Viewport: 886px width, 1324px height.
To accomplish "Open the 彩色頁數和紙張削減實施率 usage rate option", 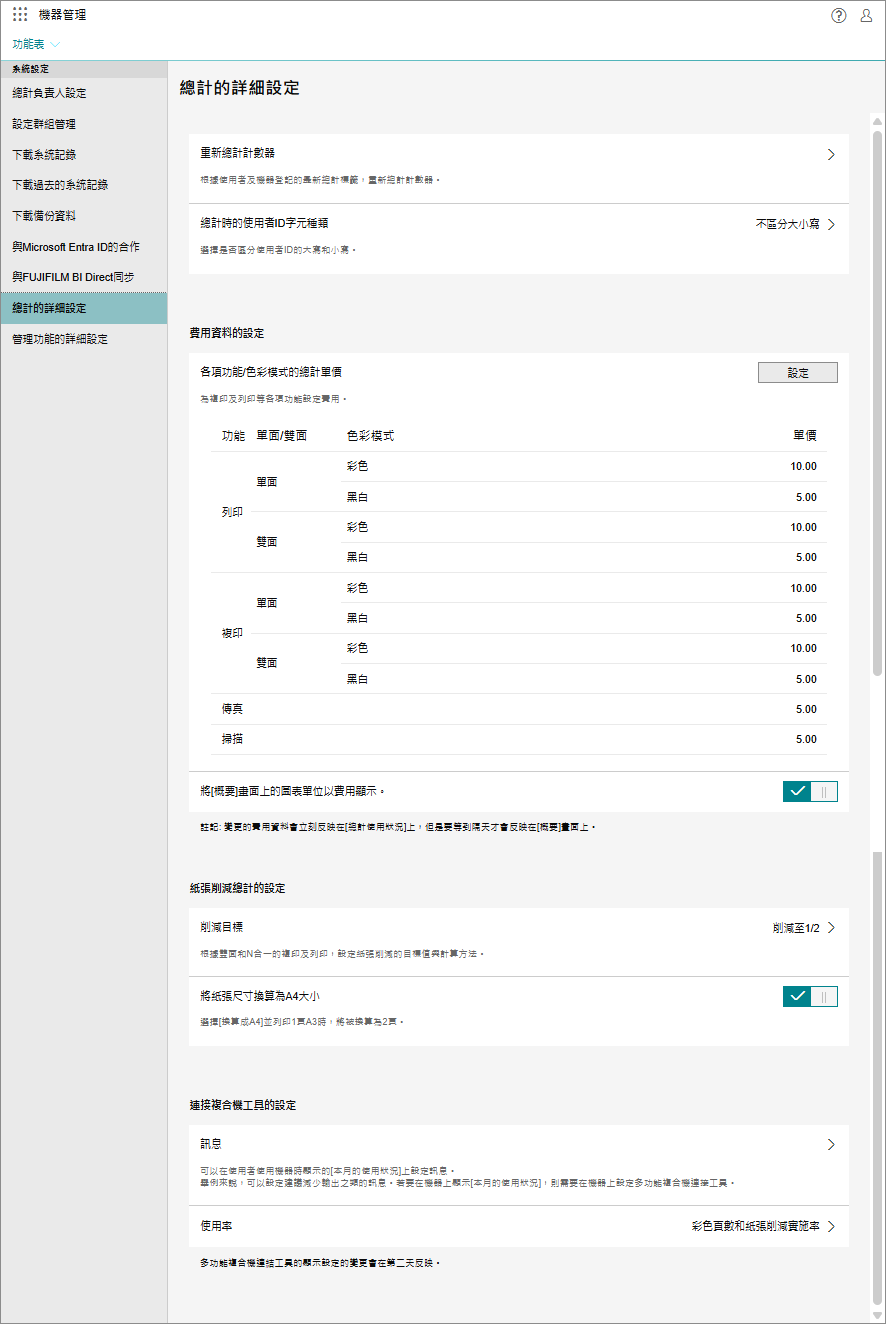I will point(762,1226).
